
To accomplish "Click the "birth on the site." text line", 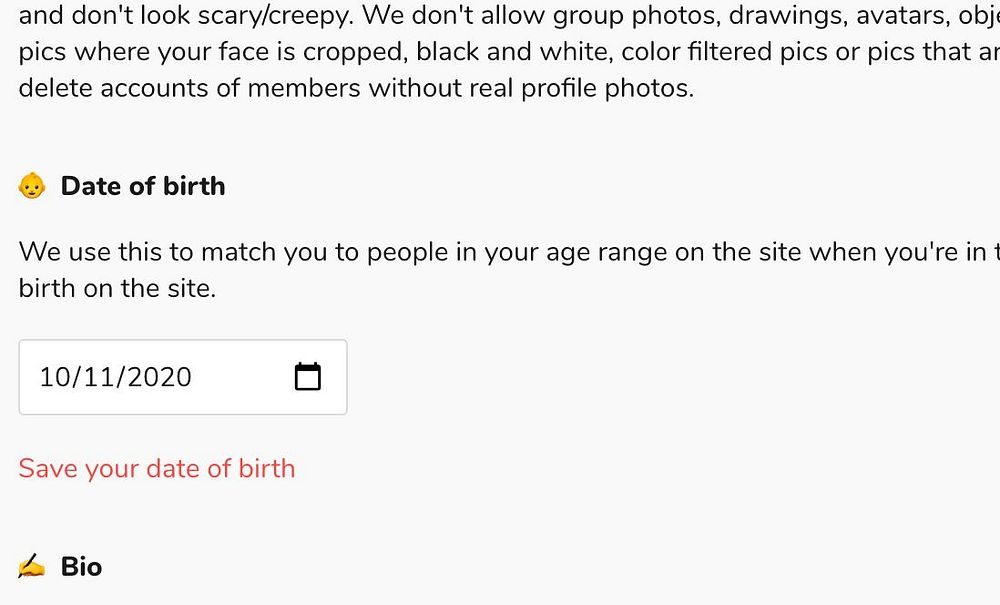I will (117, 290).
